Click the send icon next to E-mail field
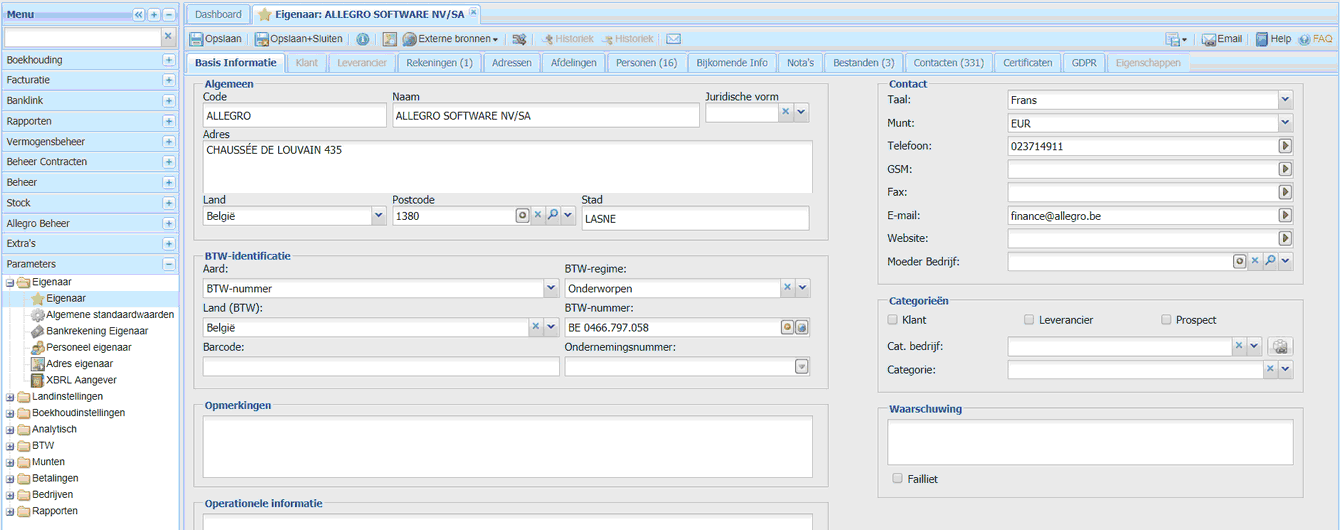The image size is (1340, 530). tap(1286, 215)
